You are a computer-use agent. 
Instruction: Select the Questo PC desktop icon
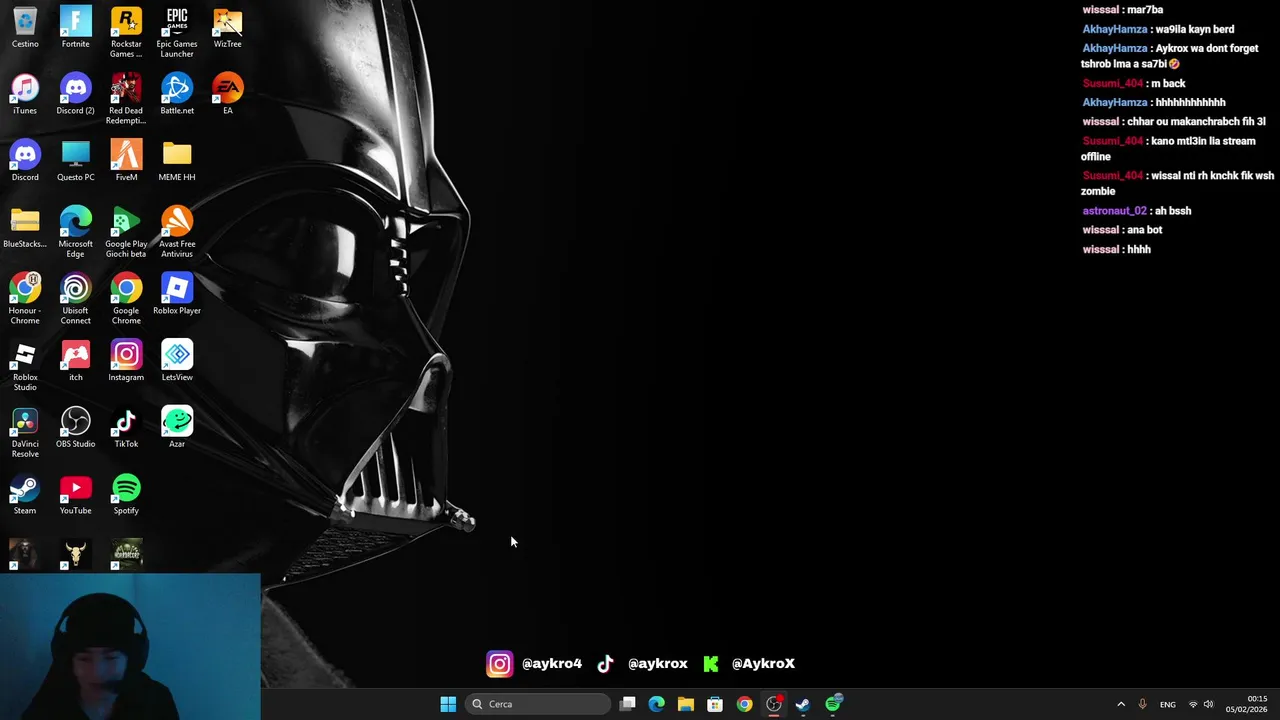click(75, 161)
